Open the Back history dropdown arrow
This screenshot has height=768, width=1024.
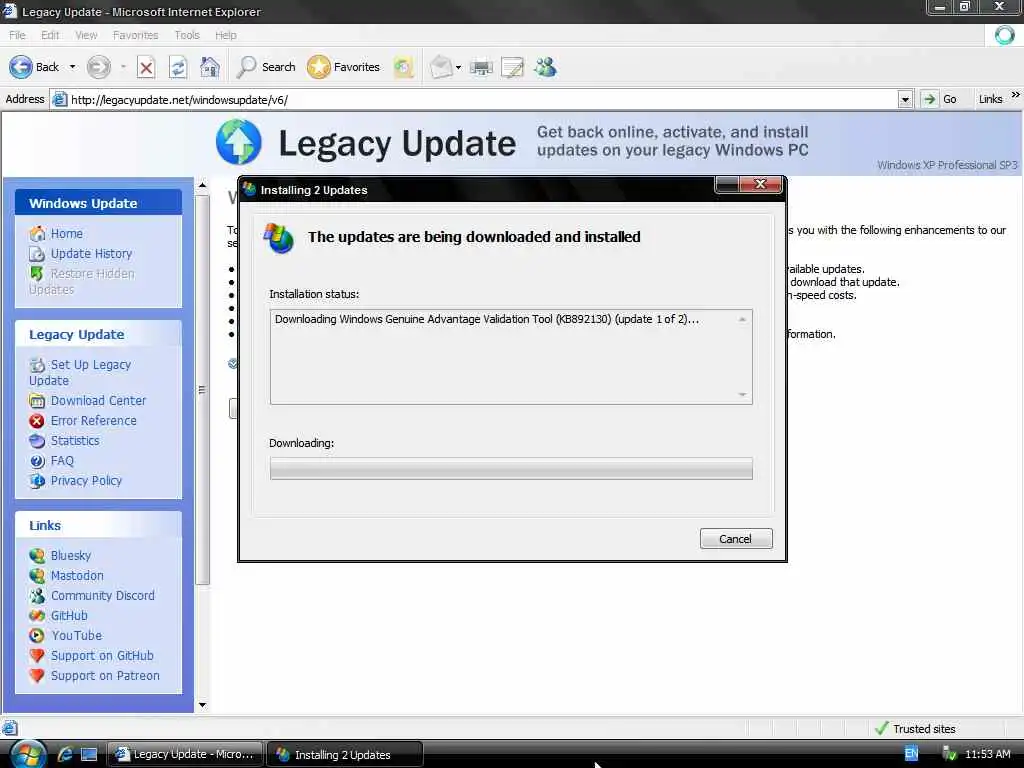pyautogui.click(x=72, y=67)
